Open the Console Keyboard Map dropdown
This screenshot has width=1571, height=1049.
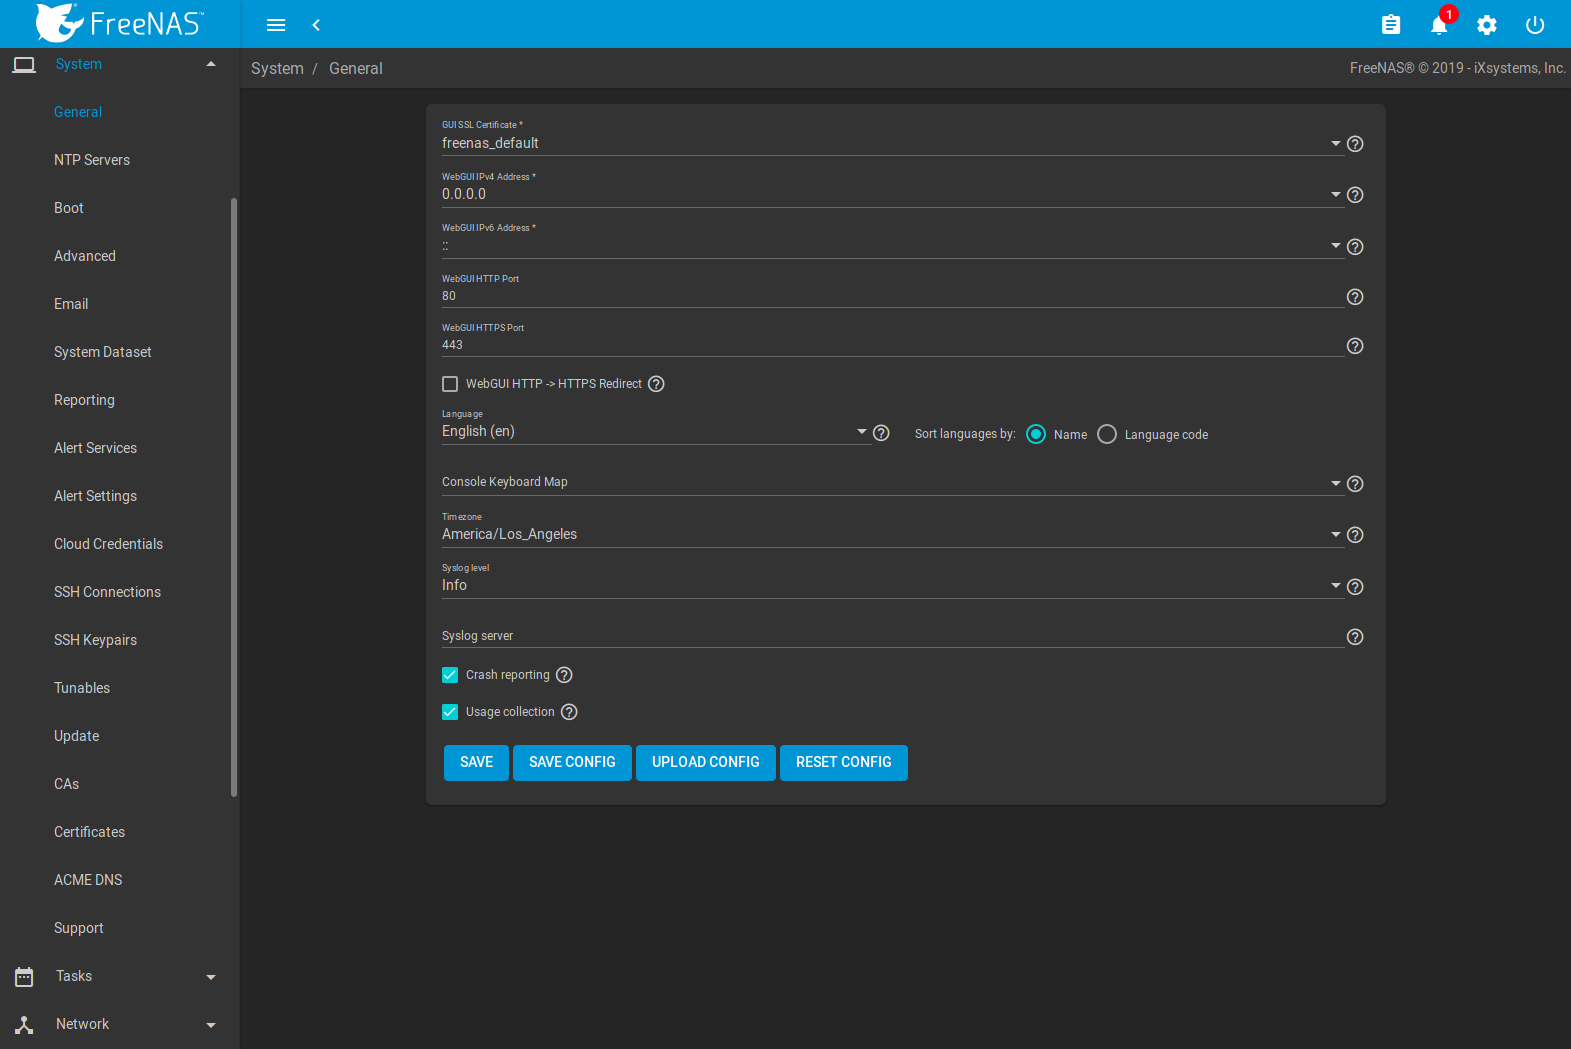pyautogui.click(x=893, y=483)
